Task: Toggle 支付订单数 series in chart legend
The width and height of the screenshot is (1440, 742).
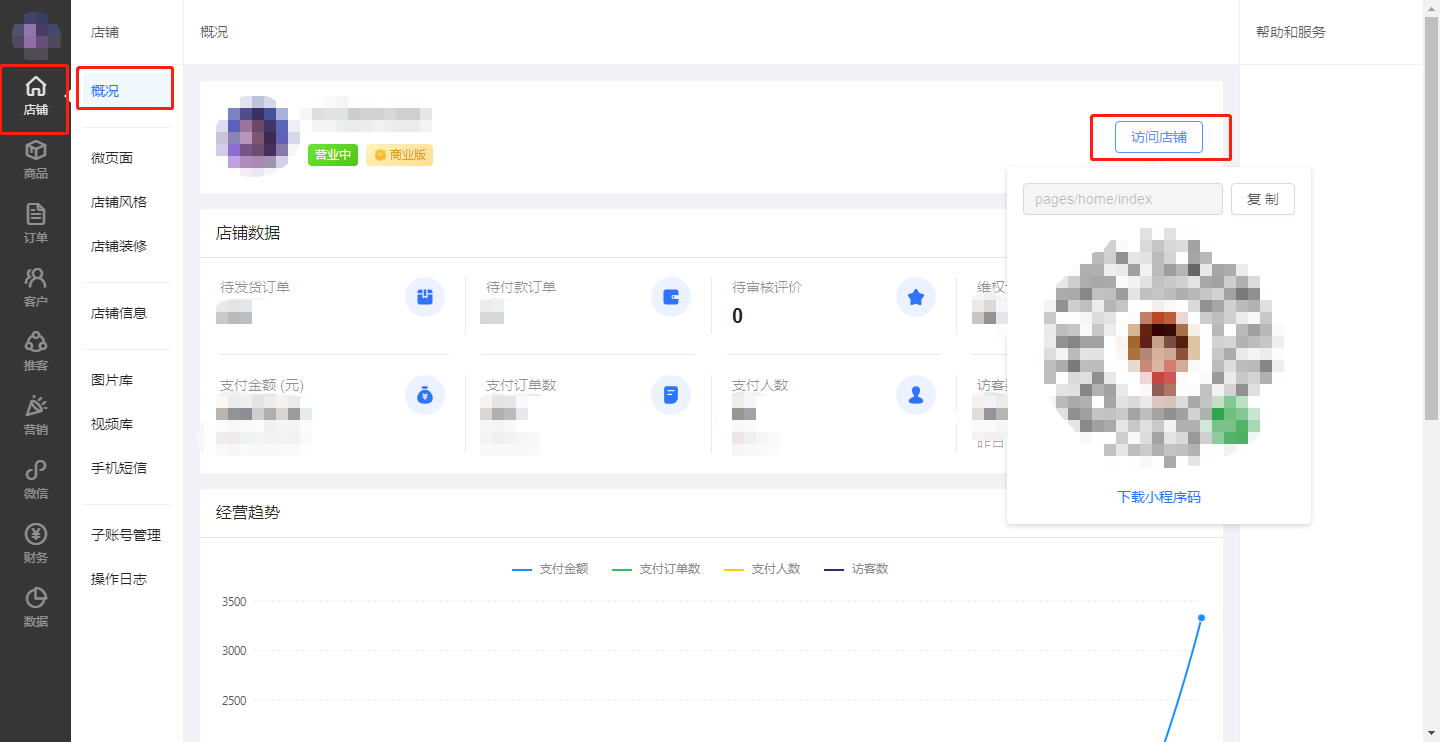Action: 656,569
